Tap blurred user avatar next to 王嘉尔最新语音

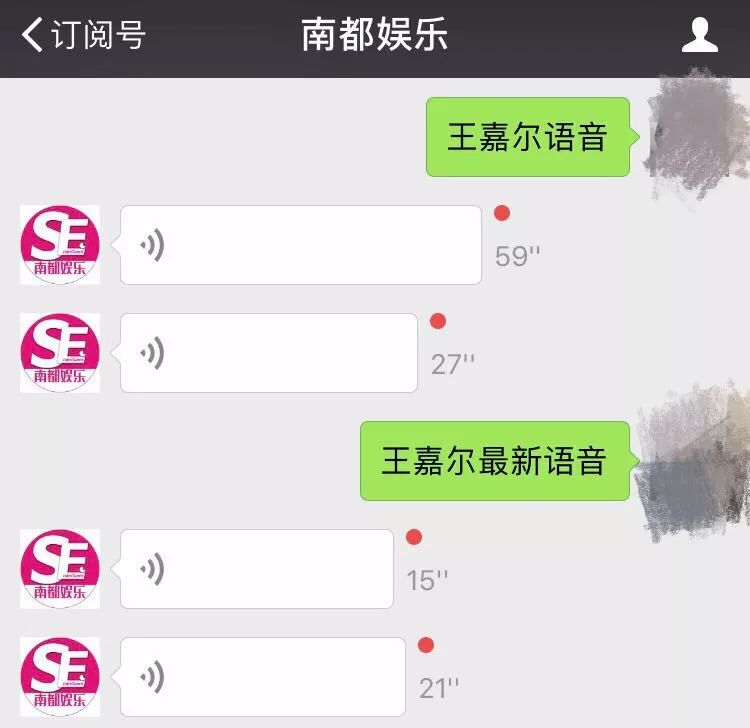(694, 461)
